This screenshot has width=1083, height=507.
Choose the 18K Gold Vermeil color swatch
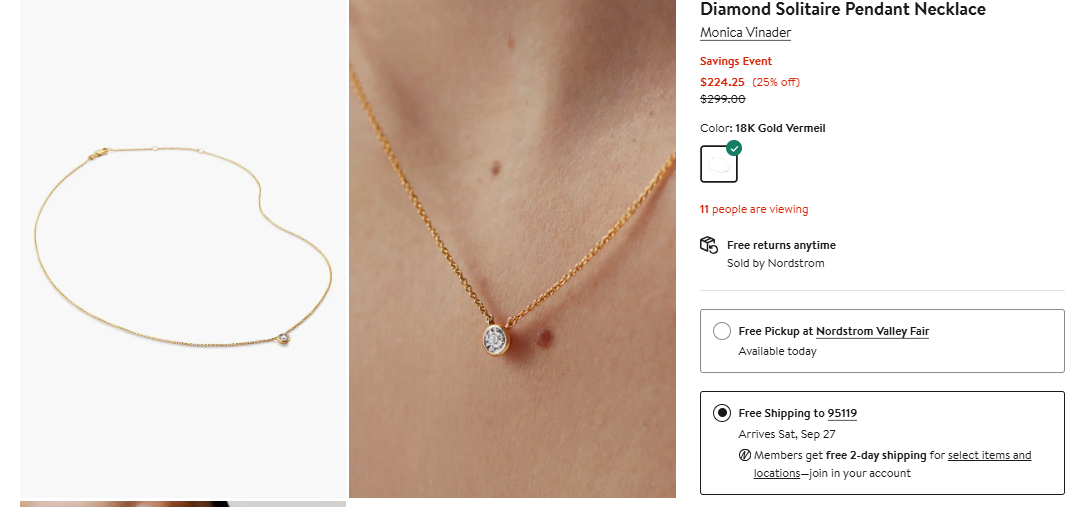pos(718,165)
